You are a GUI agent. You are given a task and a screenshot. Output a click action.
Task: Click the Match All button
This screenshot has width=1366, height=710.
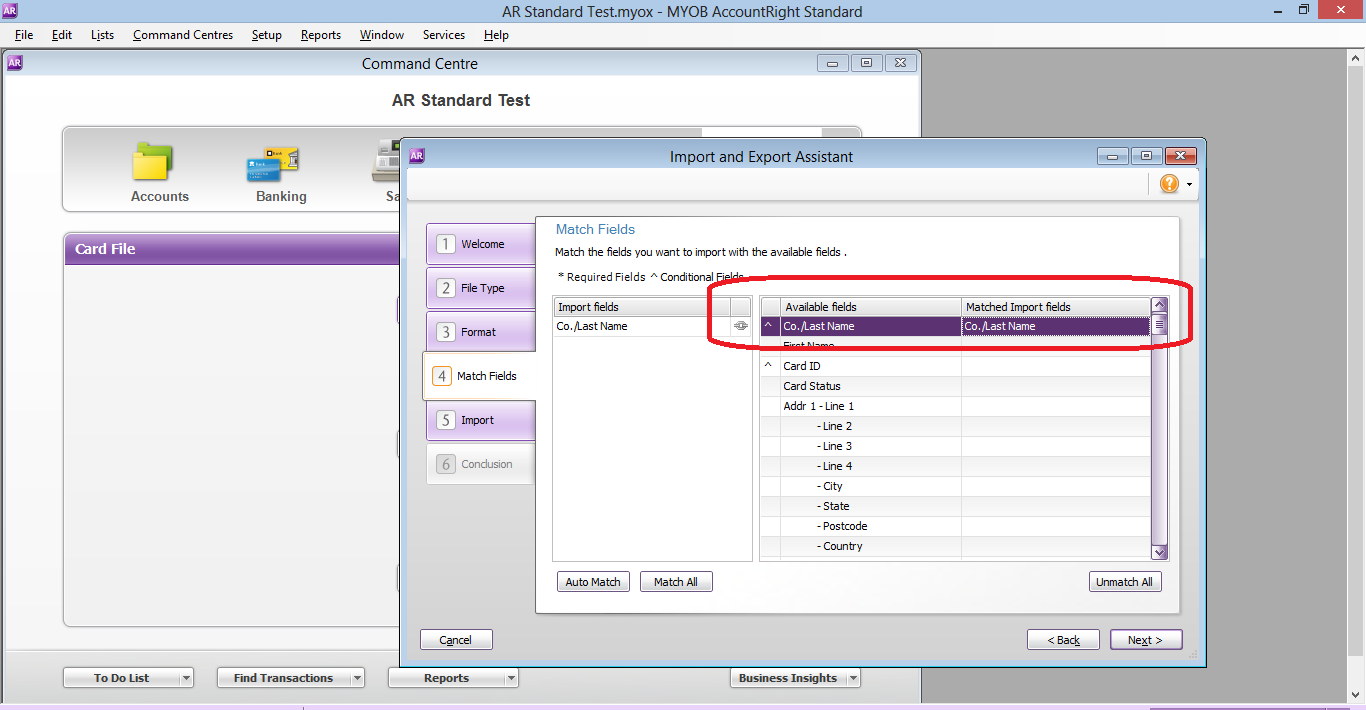point(676,582)
